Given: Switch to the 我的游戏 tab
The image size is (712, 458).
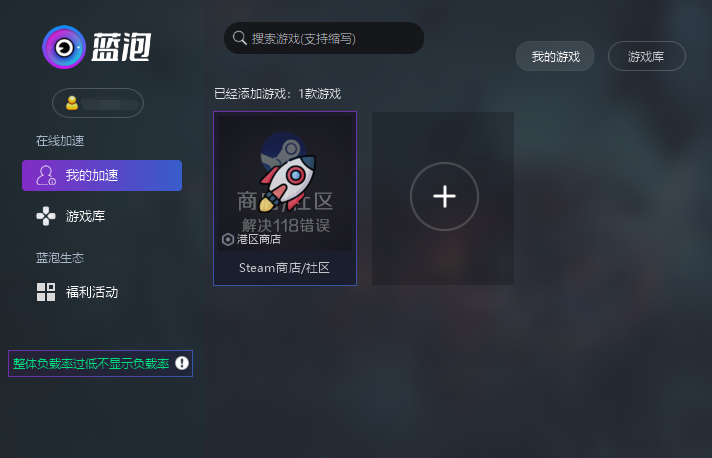Looking at the screenshot, I should tap(555, 56).
